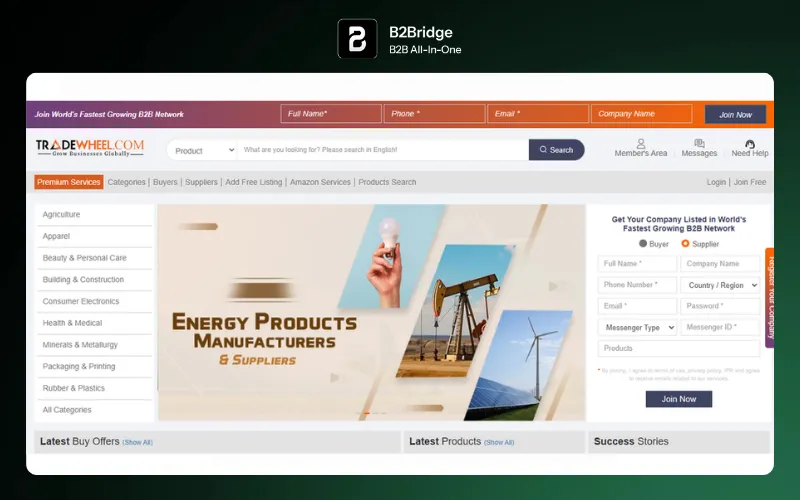
Task: Click Join Now under registration form
Action: pos(679,399)
